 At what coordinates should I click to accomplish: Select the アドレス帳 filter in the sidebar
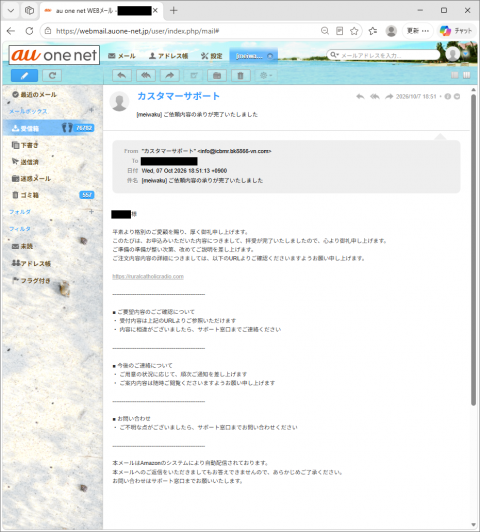click(x=31, y=263)
